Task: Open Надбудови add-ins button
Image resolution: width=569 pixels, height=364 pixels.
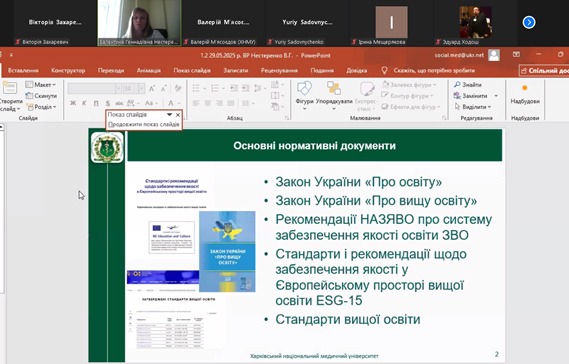Action: pyautogui.click(x=525, y=94)
